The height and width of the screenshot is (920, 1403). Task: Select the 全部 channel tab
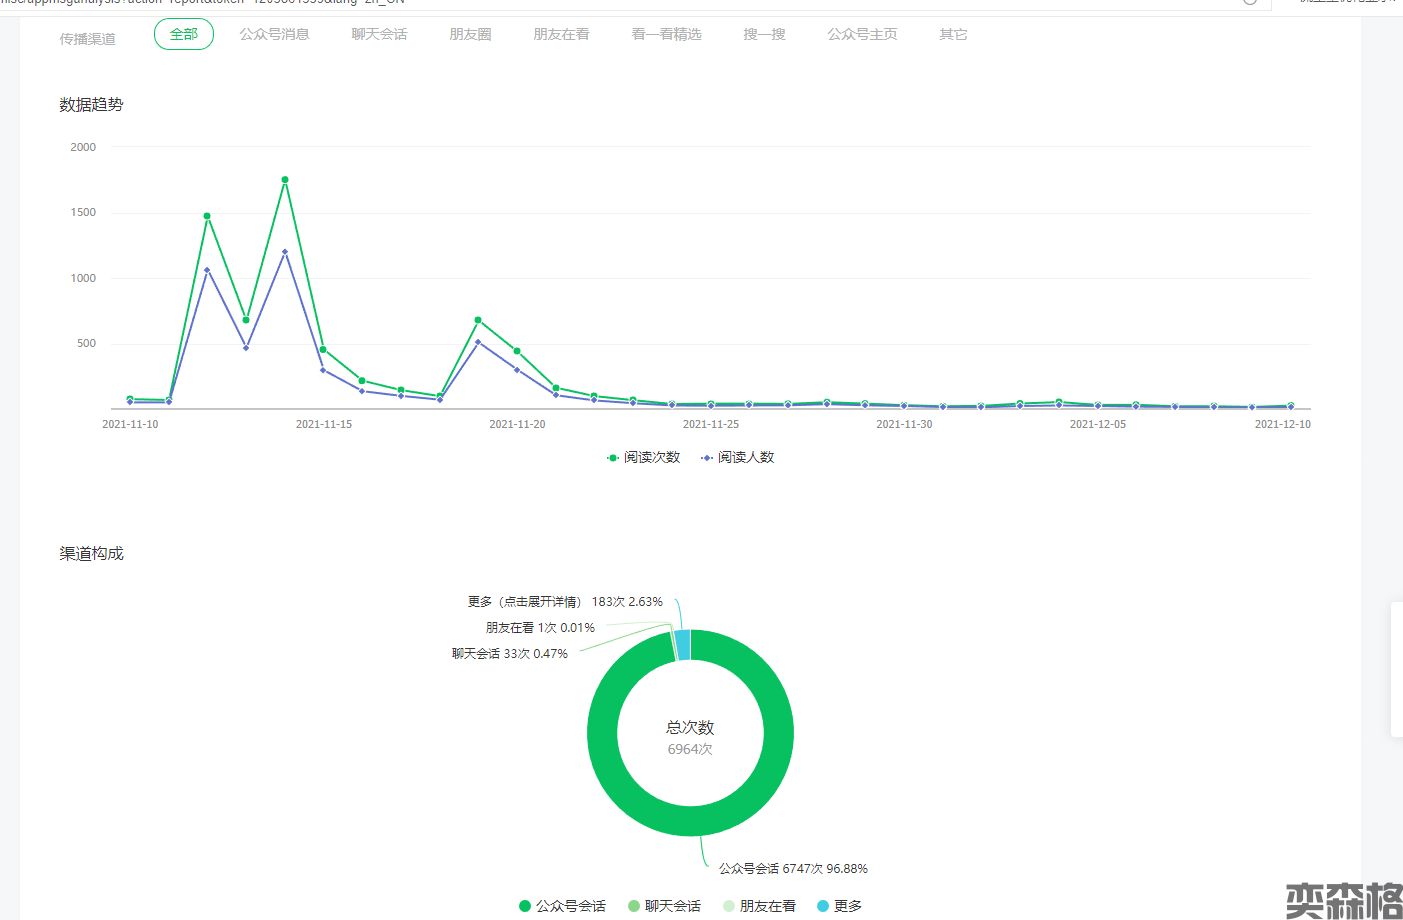point(184,34)
